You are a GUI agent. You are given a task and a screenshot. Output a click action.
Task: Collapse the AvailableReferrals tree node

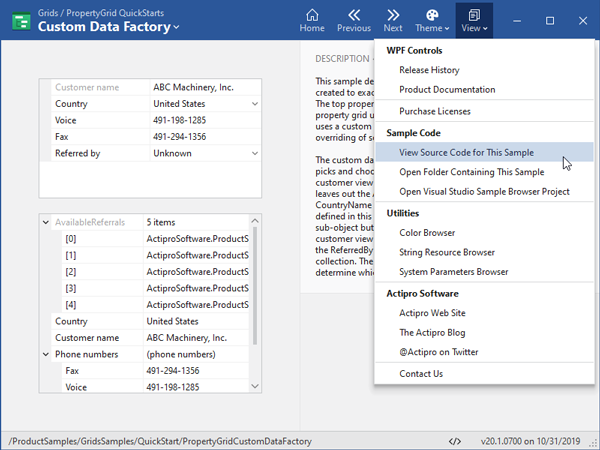tap(46, 222)
